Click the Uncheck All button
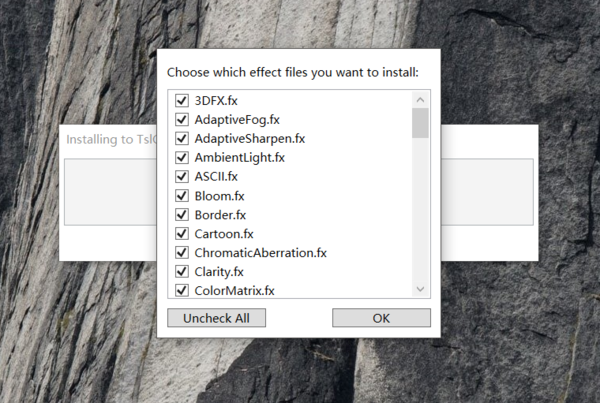 pyautogui.click(x=217, y=318)
